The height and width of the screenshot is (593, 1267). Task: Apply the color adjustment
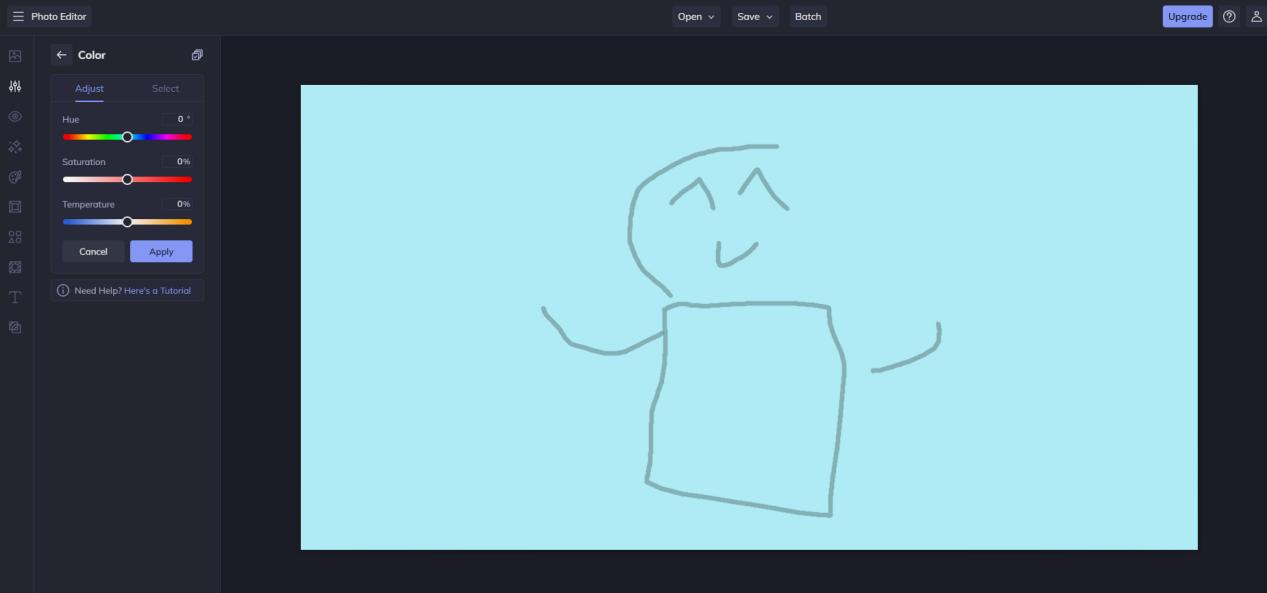pos(161,251)
